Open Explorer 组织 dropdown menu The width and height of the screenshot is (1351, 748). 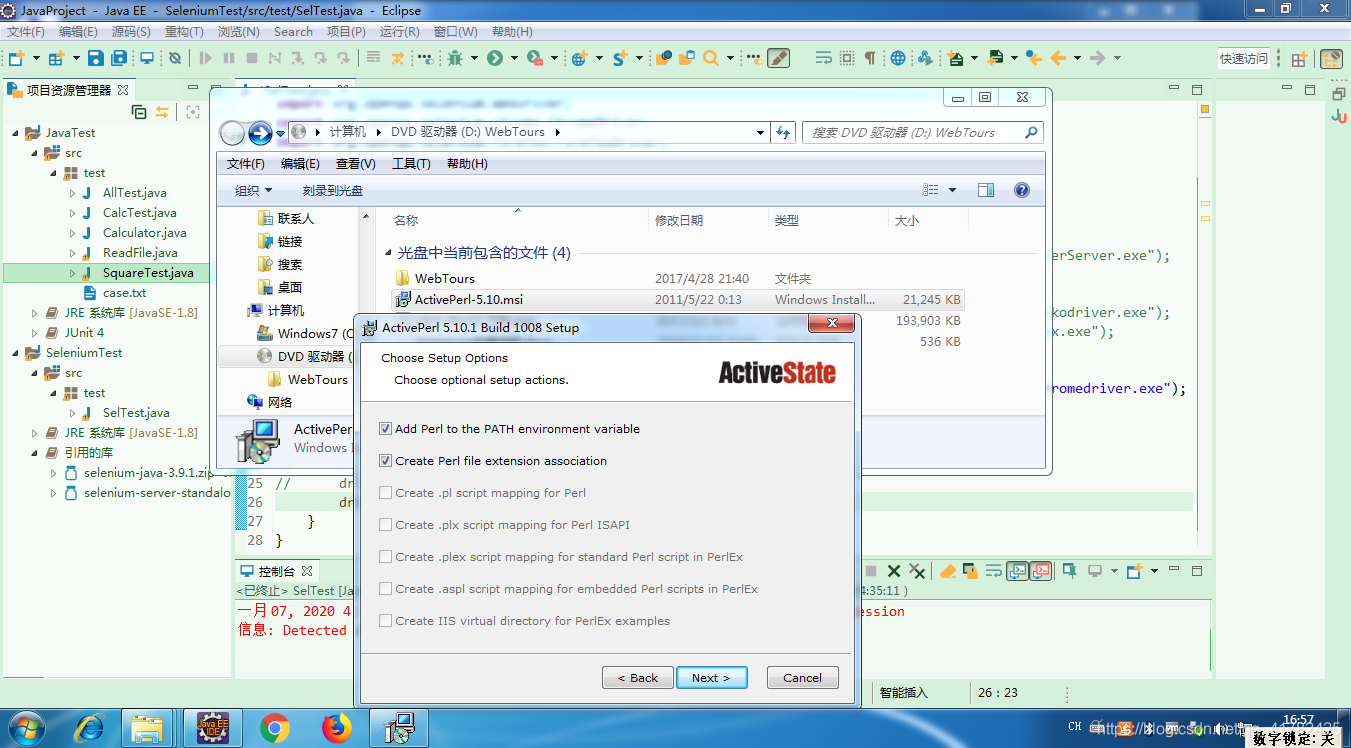click(253, 190)
